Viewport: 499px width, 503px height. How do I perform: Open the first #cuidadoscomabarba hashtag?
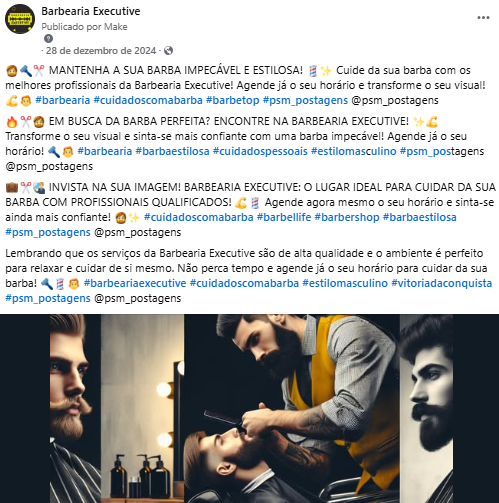tap(148, 100)
